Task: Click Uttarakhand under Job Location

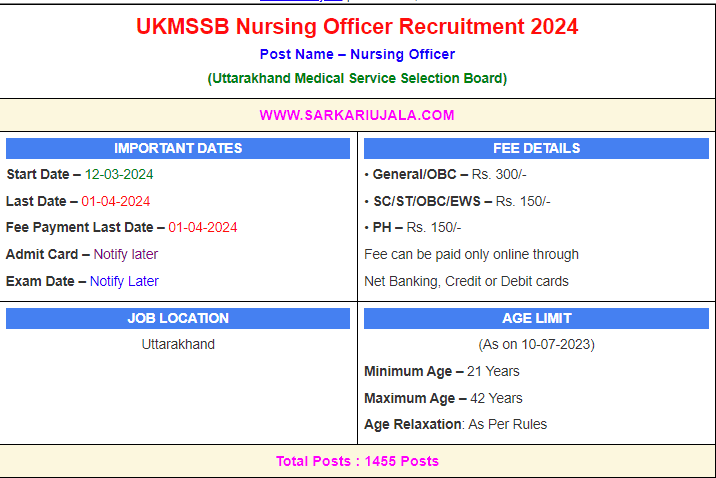Action: click(178, 344)
